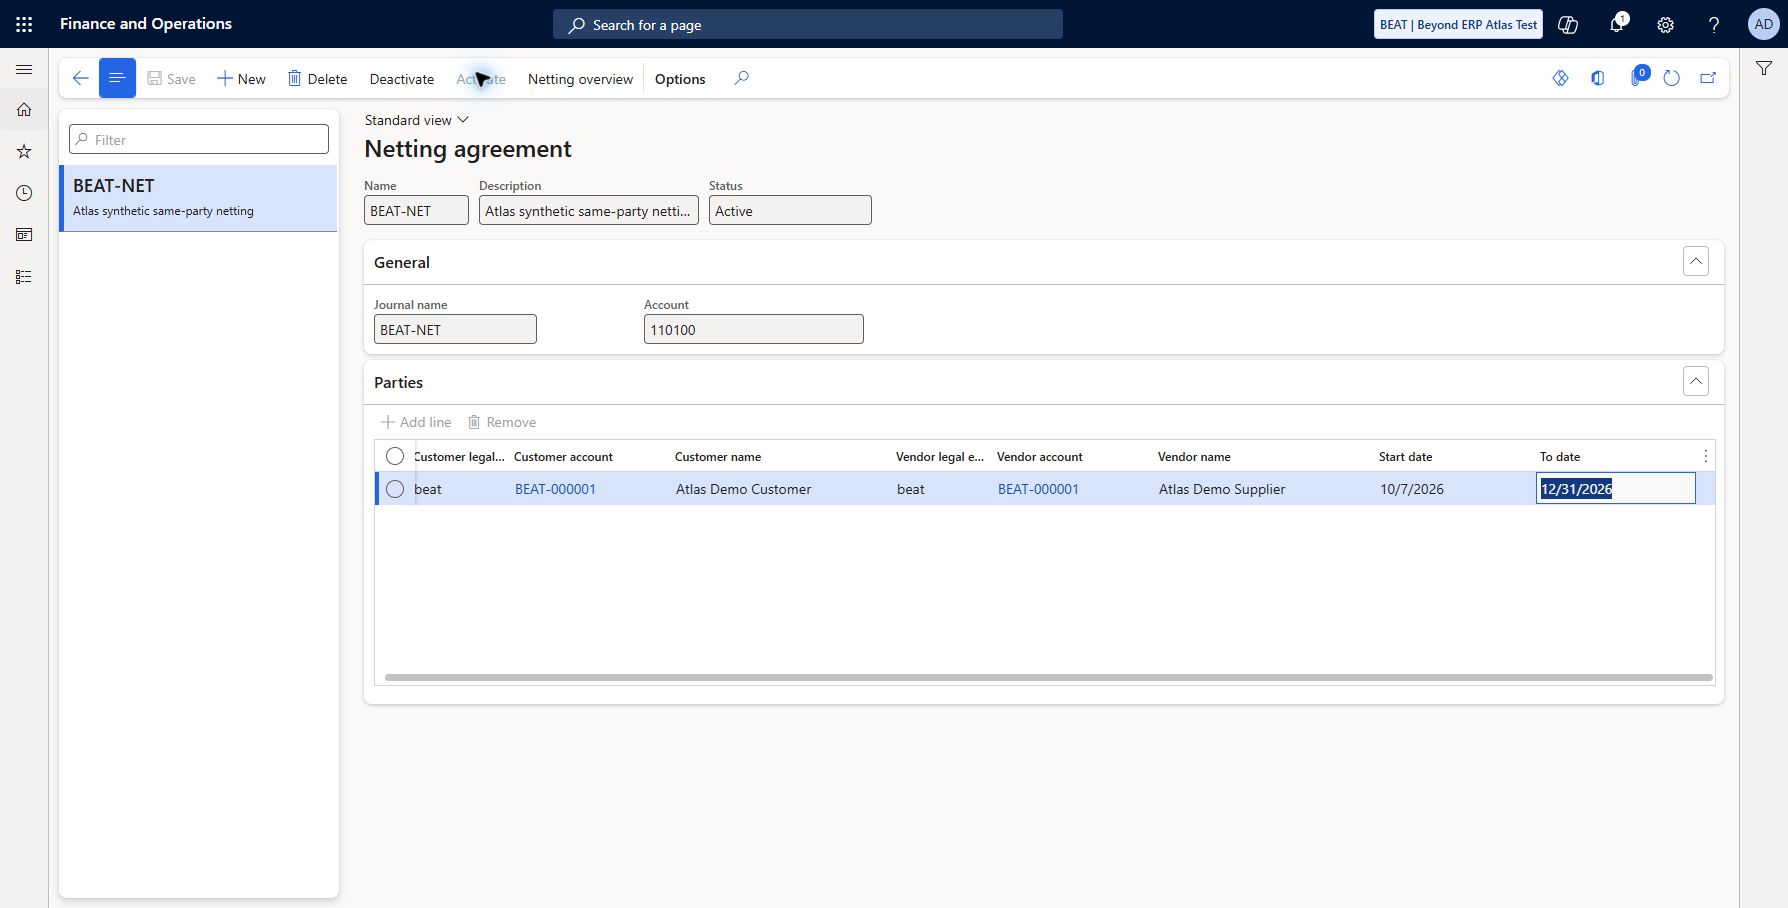
Task: Open customer account BEAT-000001 link
Action: (555, 489)
